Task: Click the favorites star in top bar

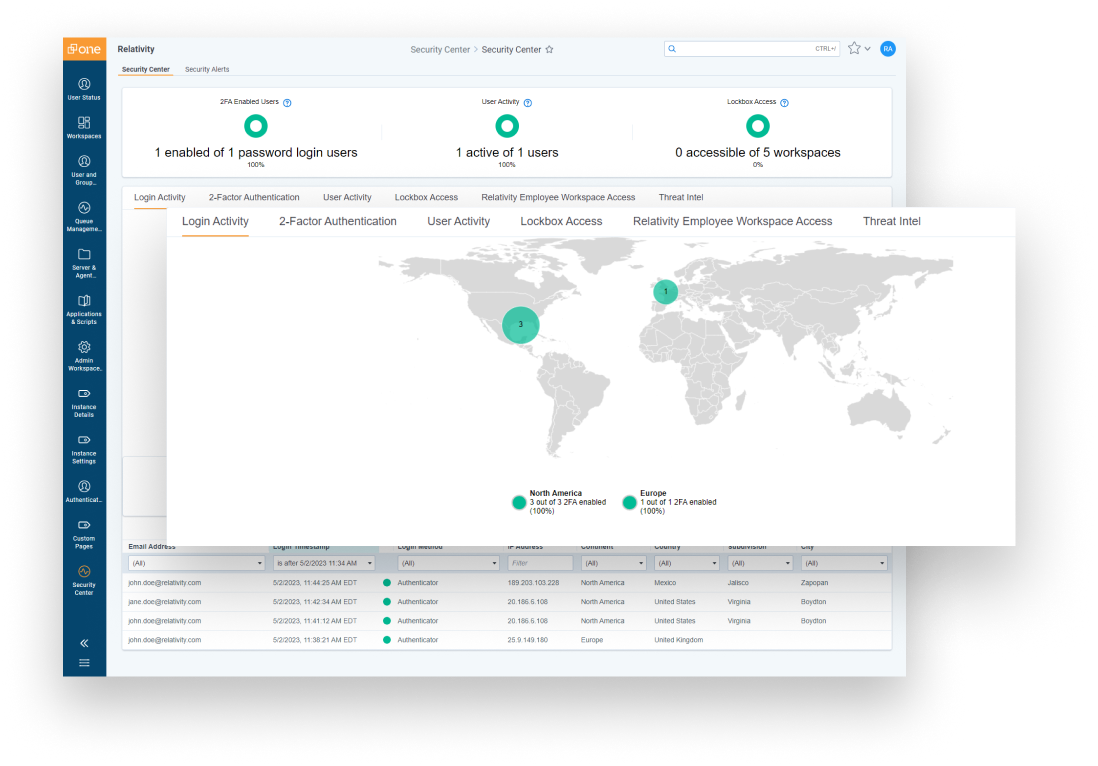Action: [854, 48]
